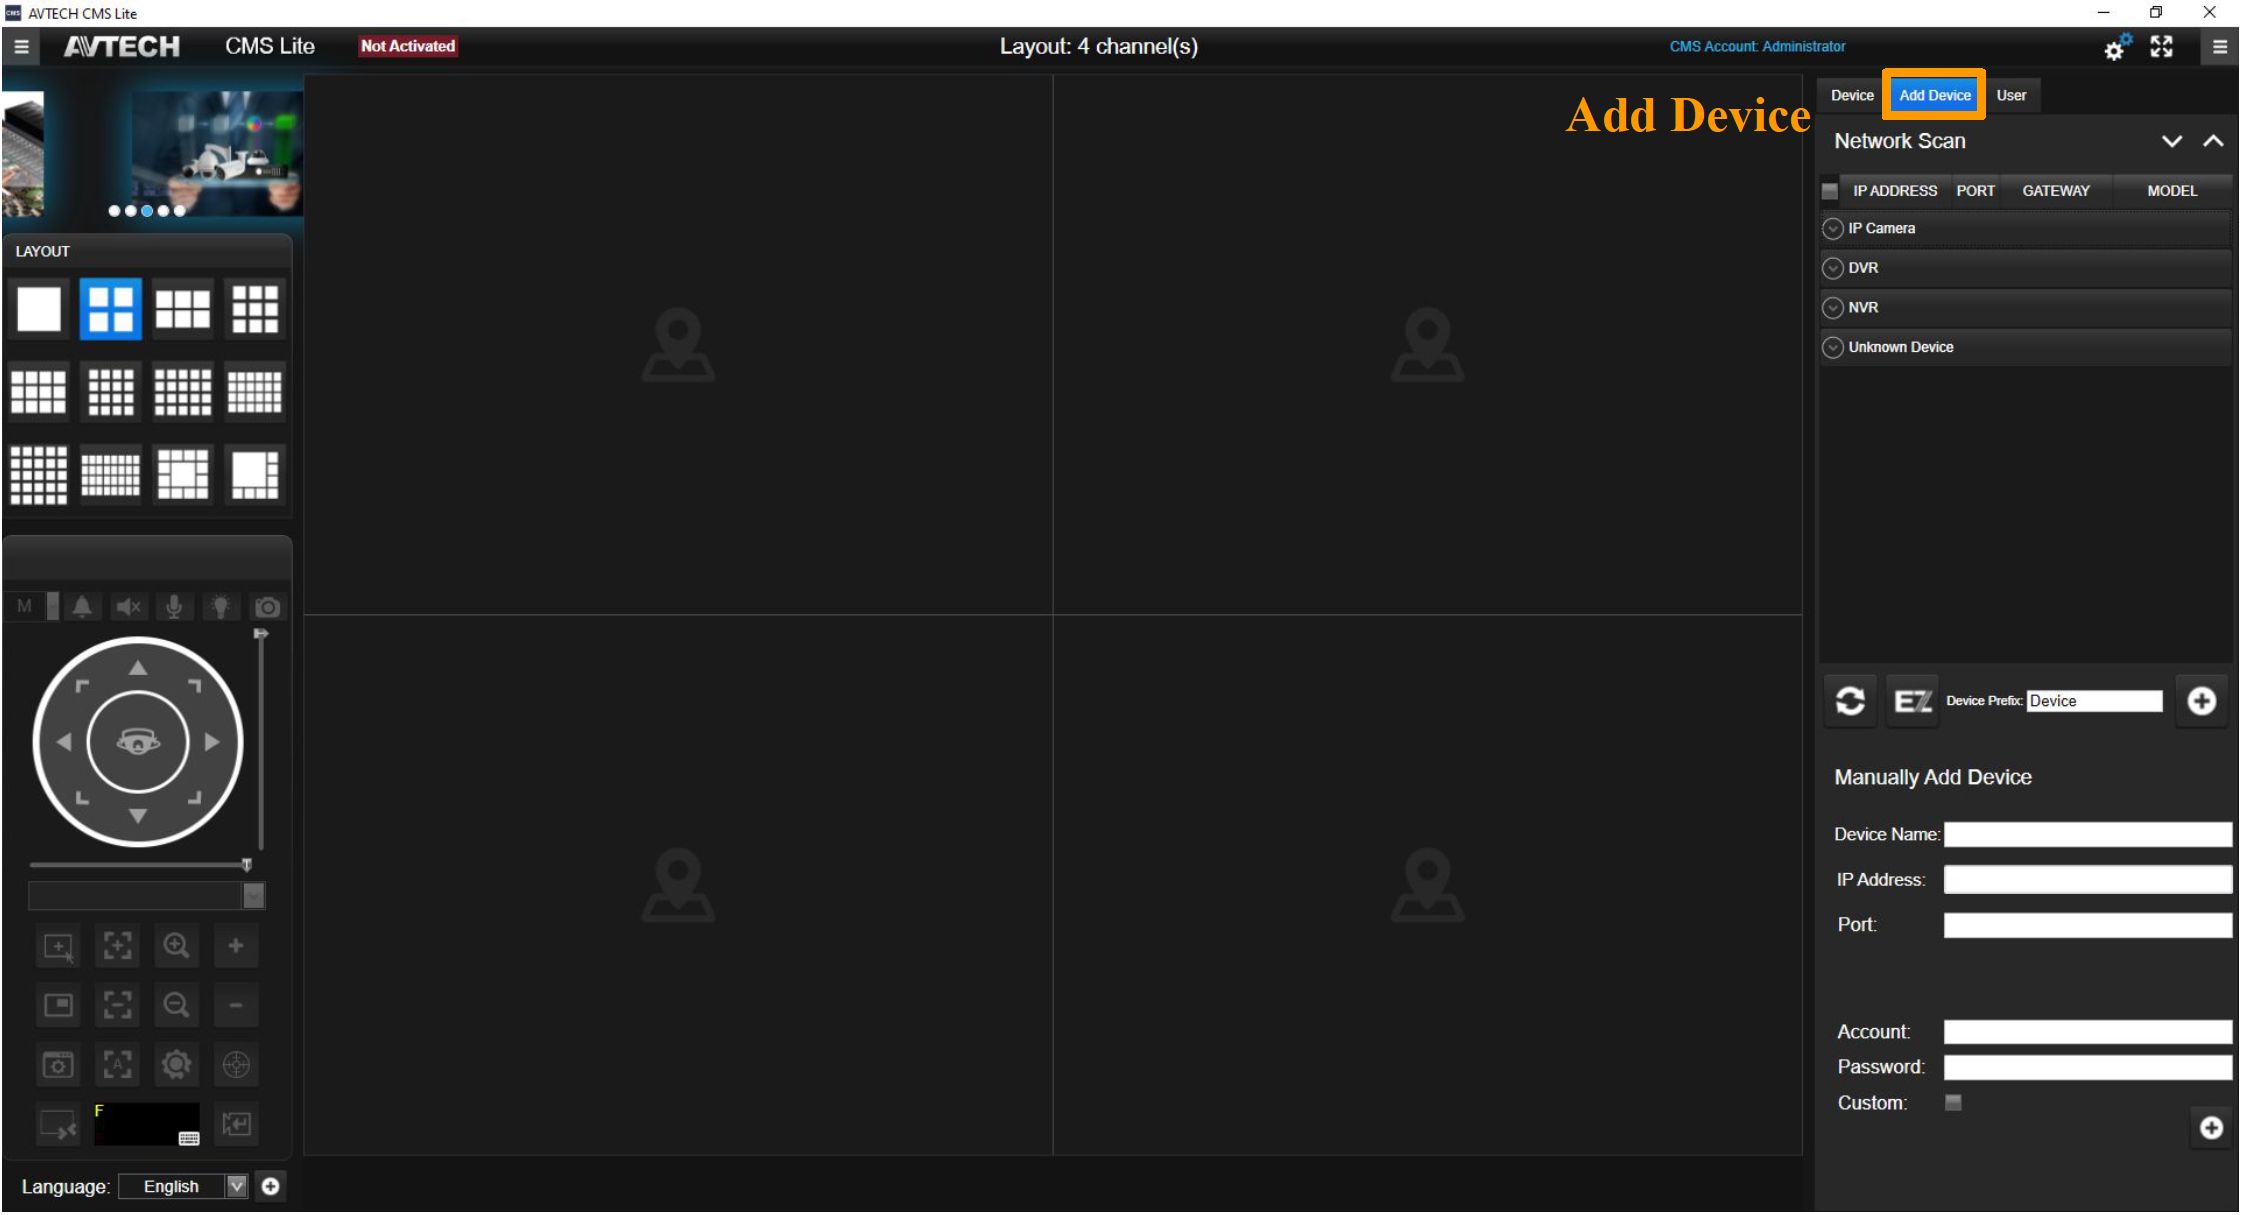Toggle the alarm bell icon
Viewport: 2242px width, 1215px height.
[x=82, y=607]
